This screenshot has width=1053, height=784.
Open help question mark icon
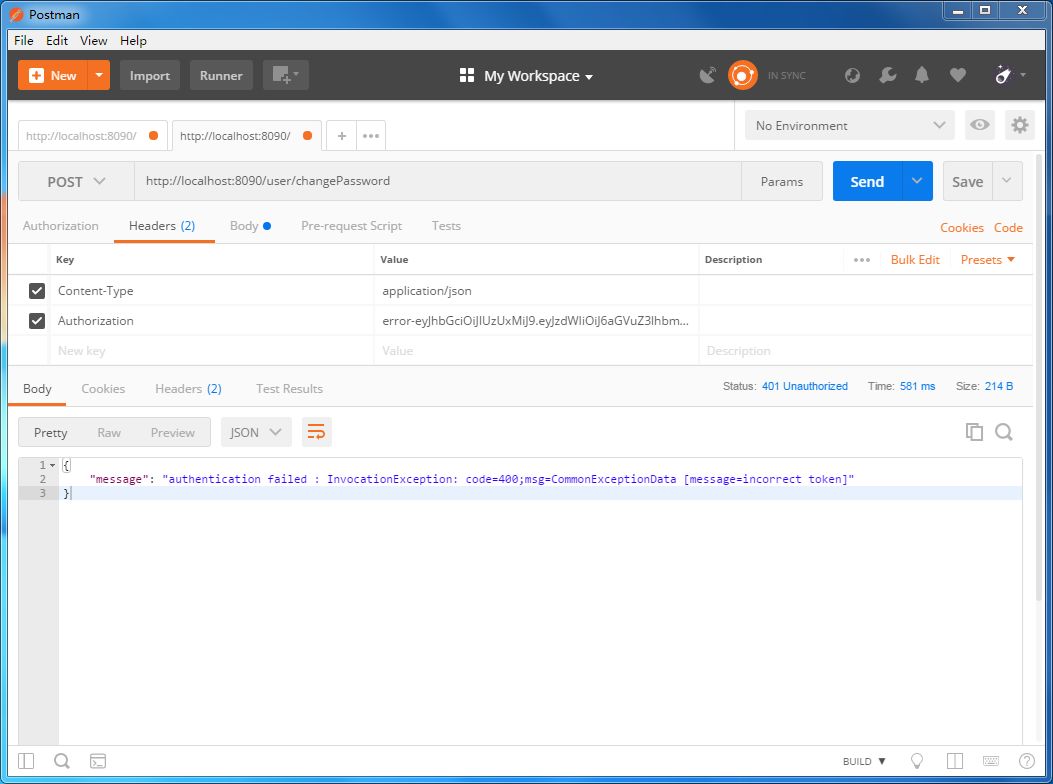tap(1027, 760)
